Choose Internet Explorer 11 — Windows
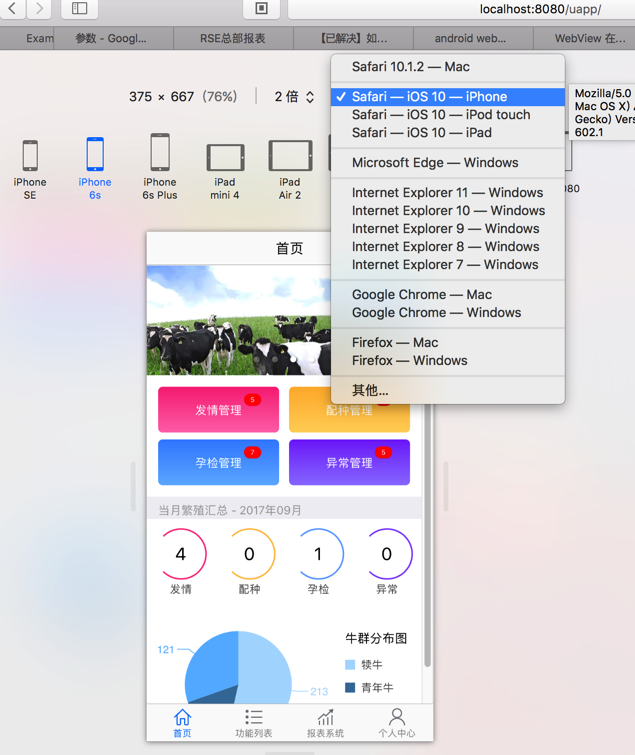Screen dimensions: 635x755 [x=448, y=193]
